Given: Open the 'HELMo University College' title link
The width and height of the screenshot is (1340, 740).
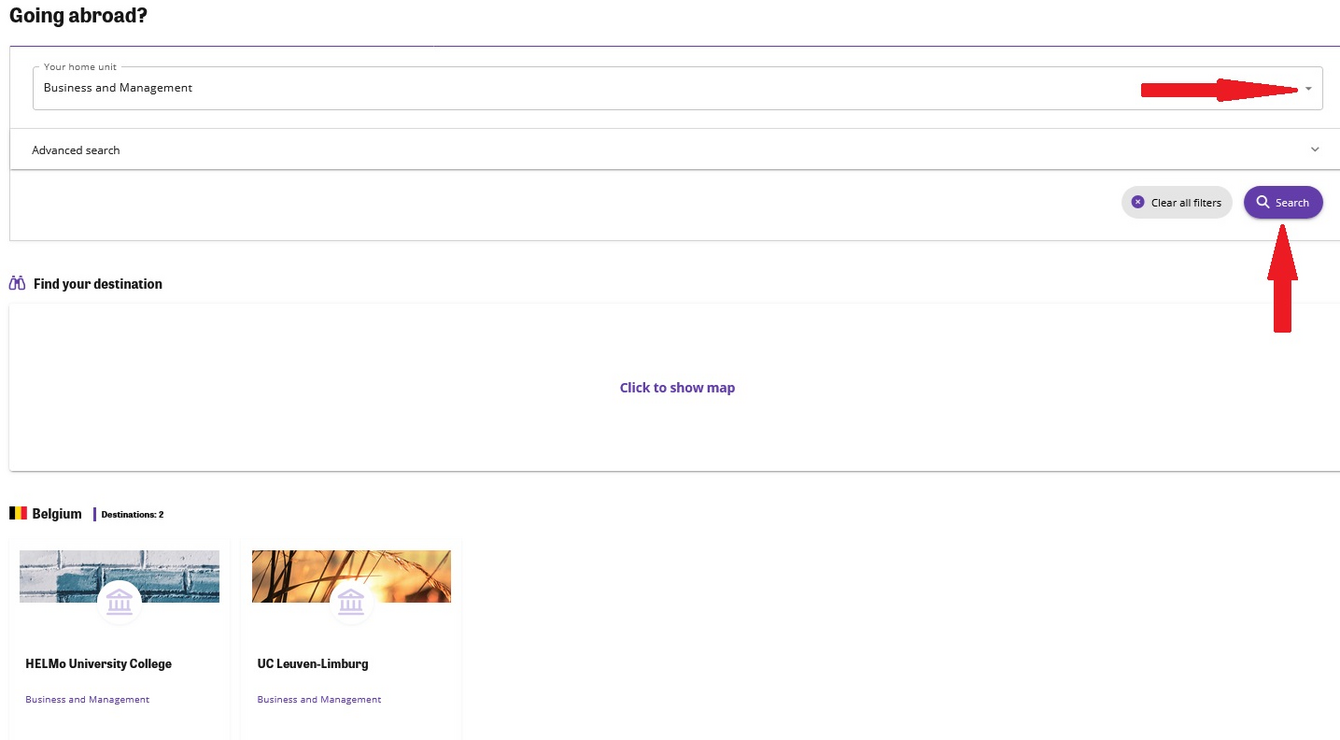Looking at the screenshot, I should pyautogui.click(x=98, y=664).
